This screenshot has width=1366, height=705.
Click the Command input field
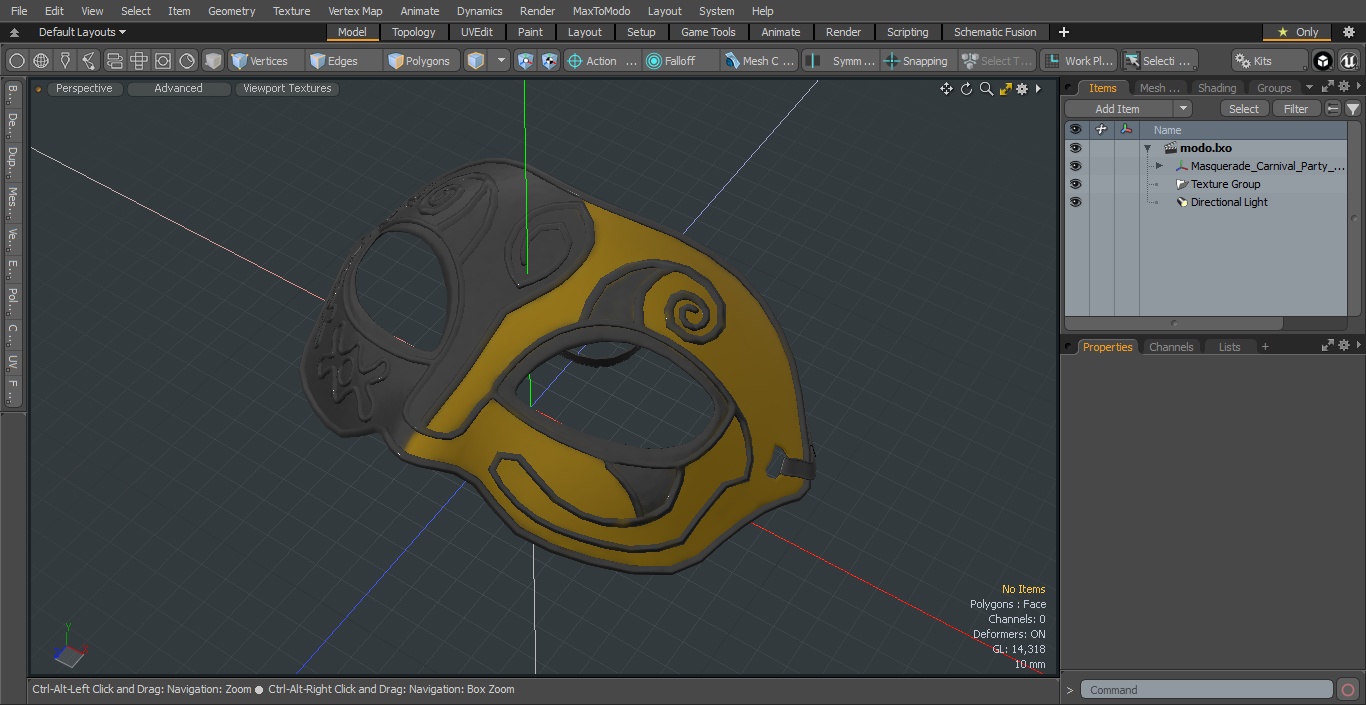(1207, 690)
